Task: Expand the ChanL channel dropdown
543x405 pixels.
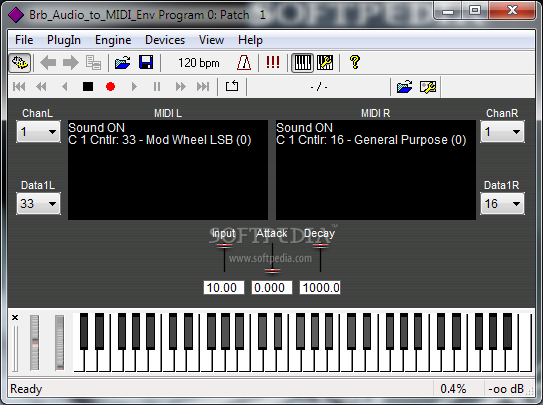Action: [x=38, y=132]
